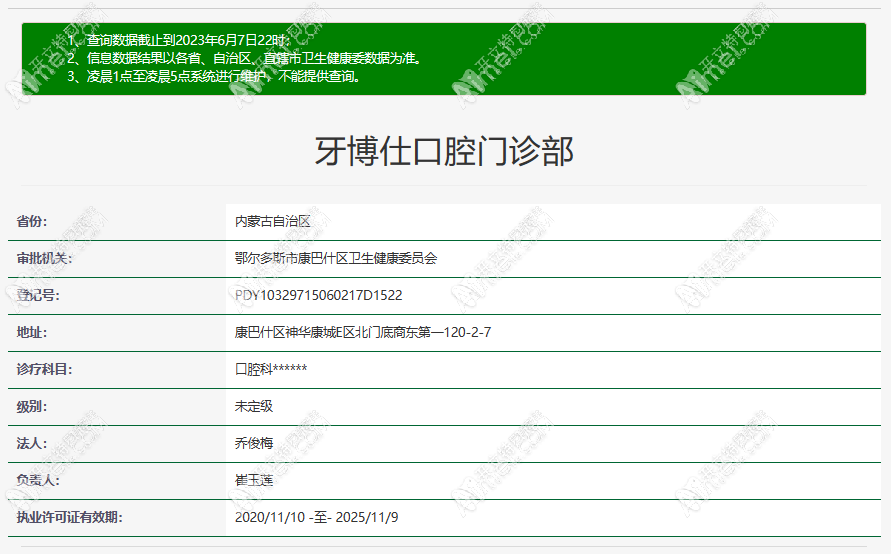891x554 pixels.
Task: Click the 法人 label
Action: click(32, 444)
